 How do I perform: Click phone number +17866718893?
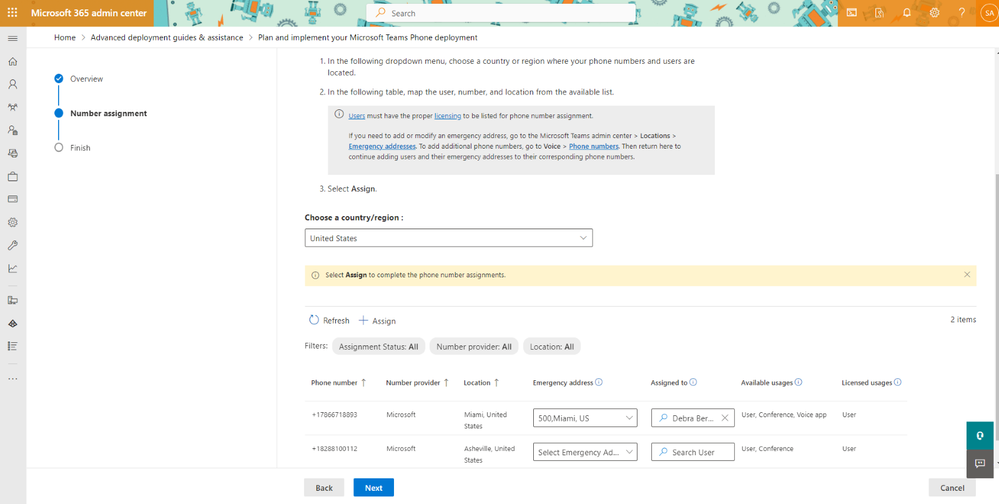pyautogui.click(x=334, y=415)
